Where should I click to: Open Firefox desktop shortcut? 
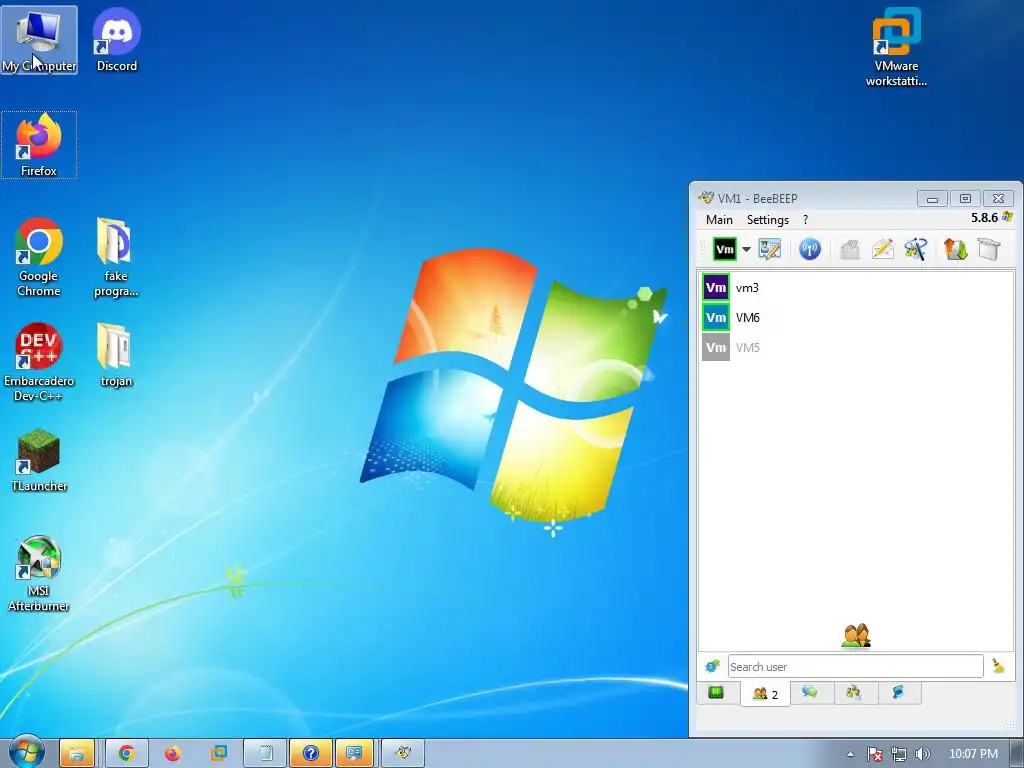tap(39, 145)
